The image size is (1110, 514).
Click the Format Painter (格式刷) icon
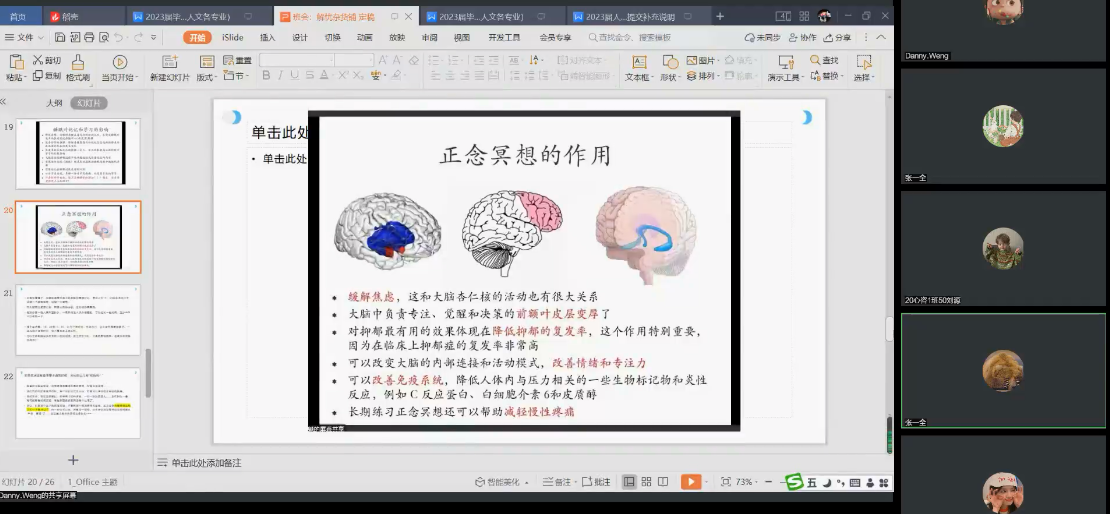tap(77, 67)
